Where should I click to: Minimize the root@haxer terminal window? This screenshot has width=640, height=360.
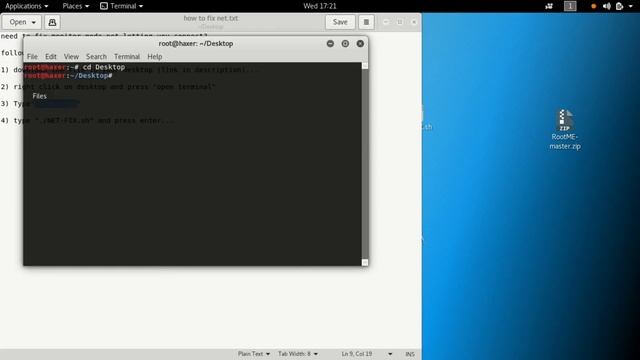(x=330, y=44)
